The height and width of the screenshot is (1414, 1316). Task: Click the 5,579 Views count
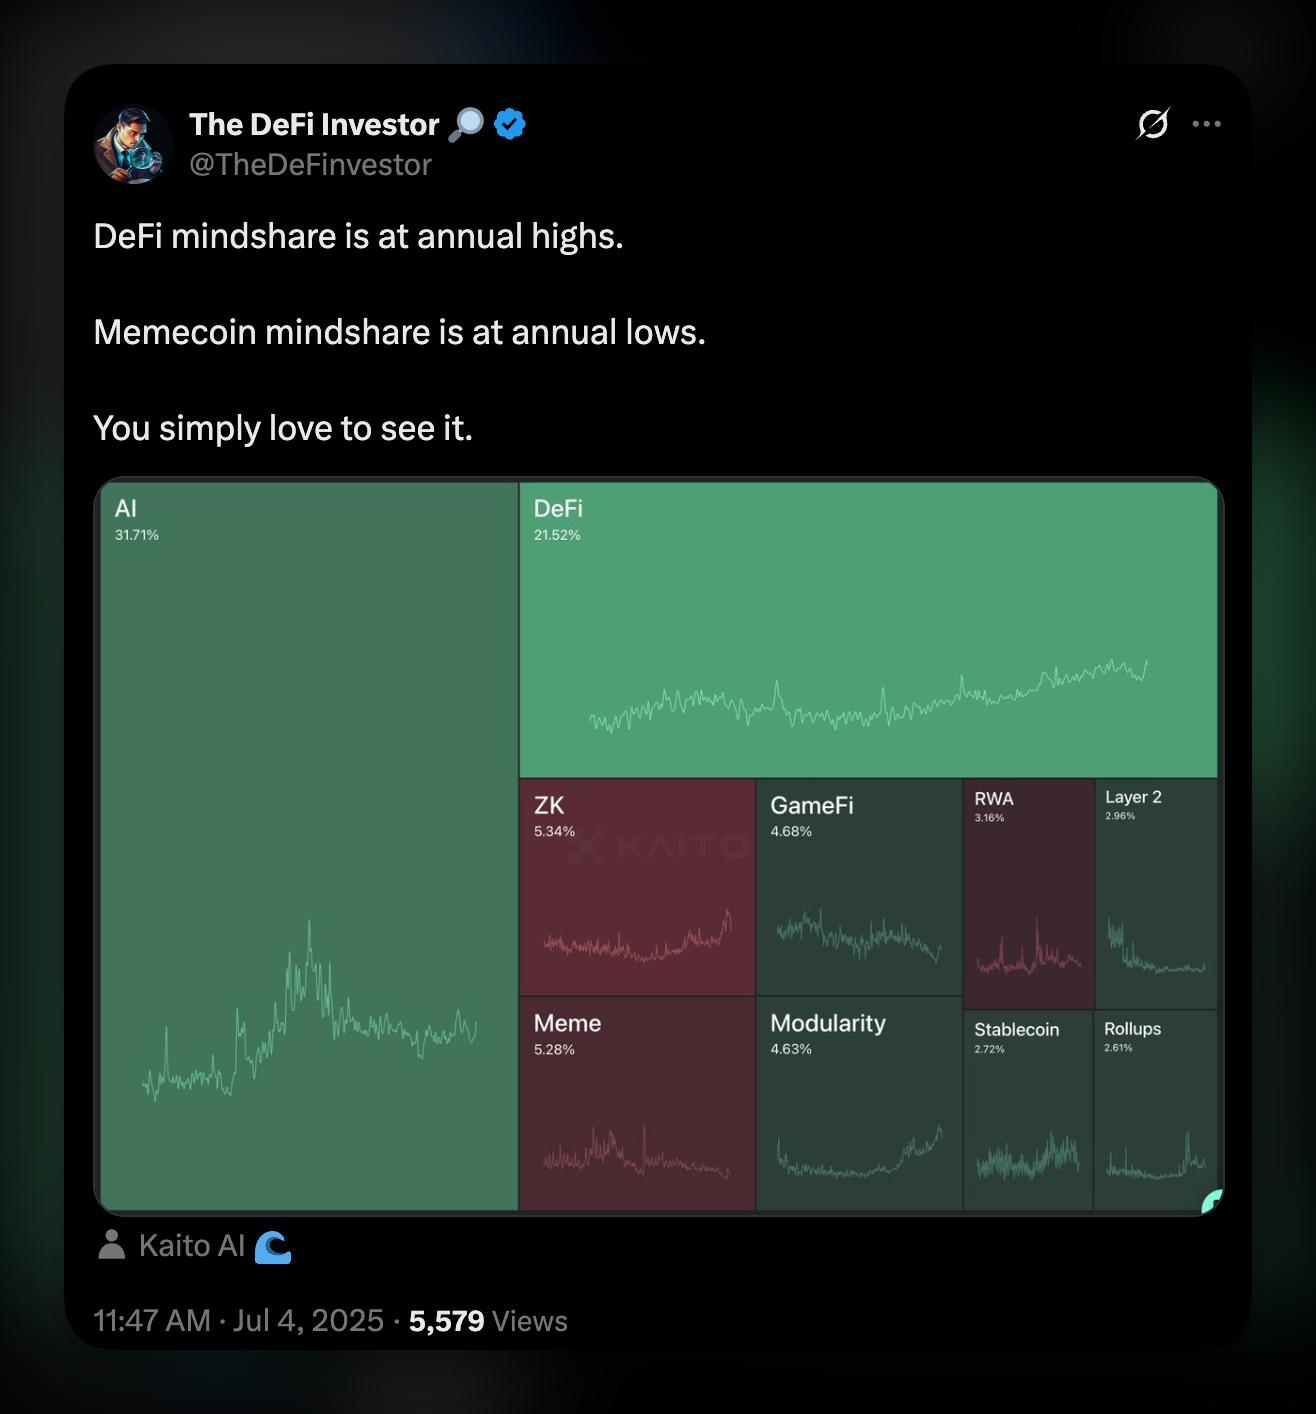(488, 1321)
